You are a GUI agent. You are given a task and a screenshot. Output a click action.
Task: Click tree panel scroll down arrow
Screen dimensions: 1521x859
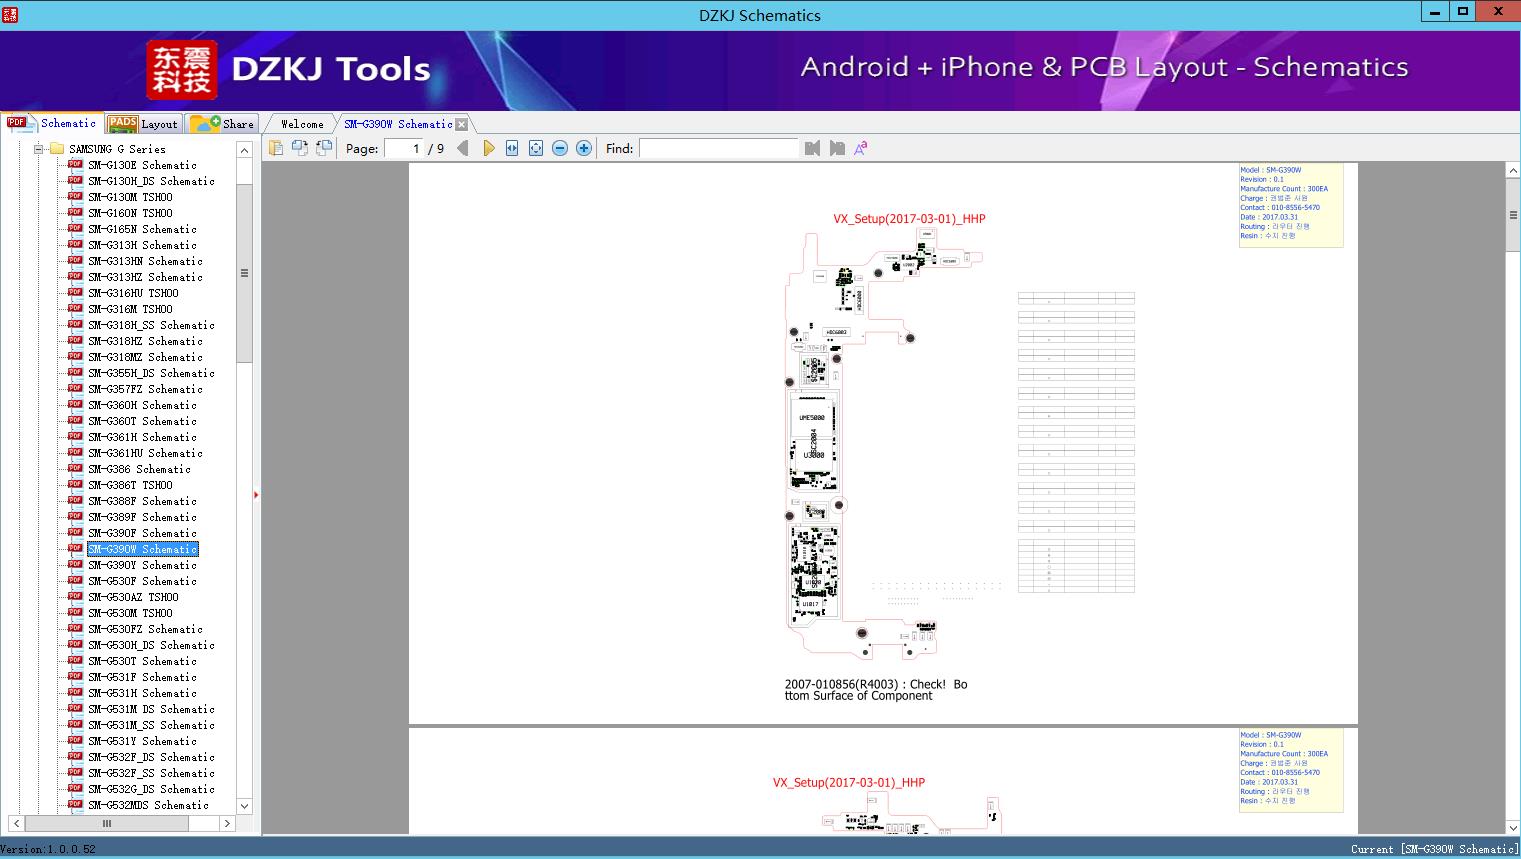click(x=244, y=806)
